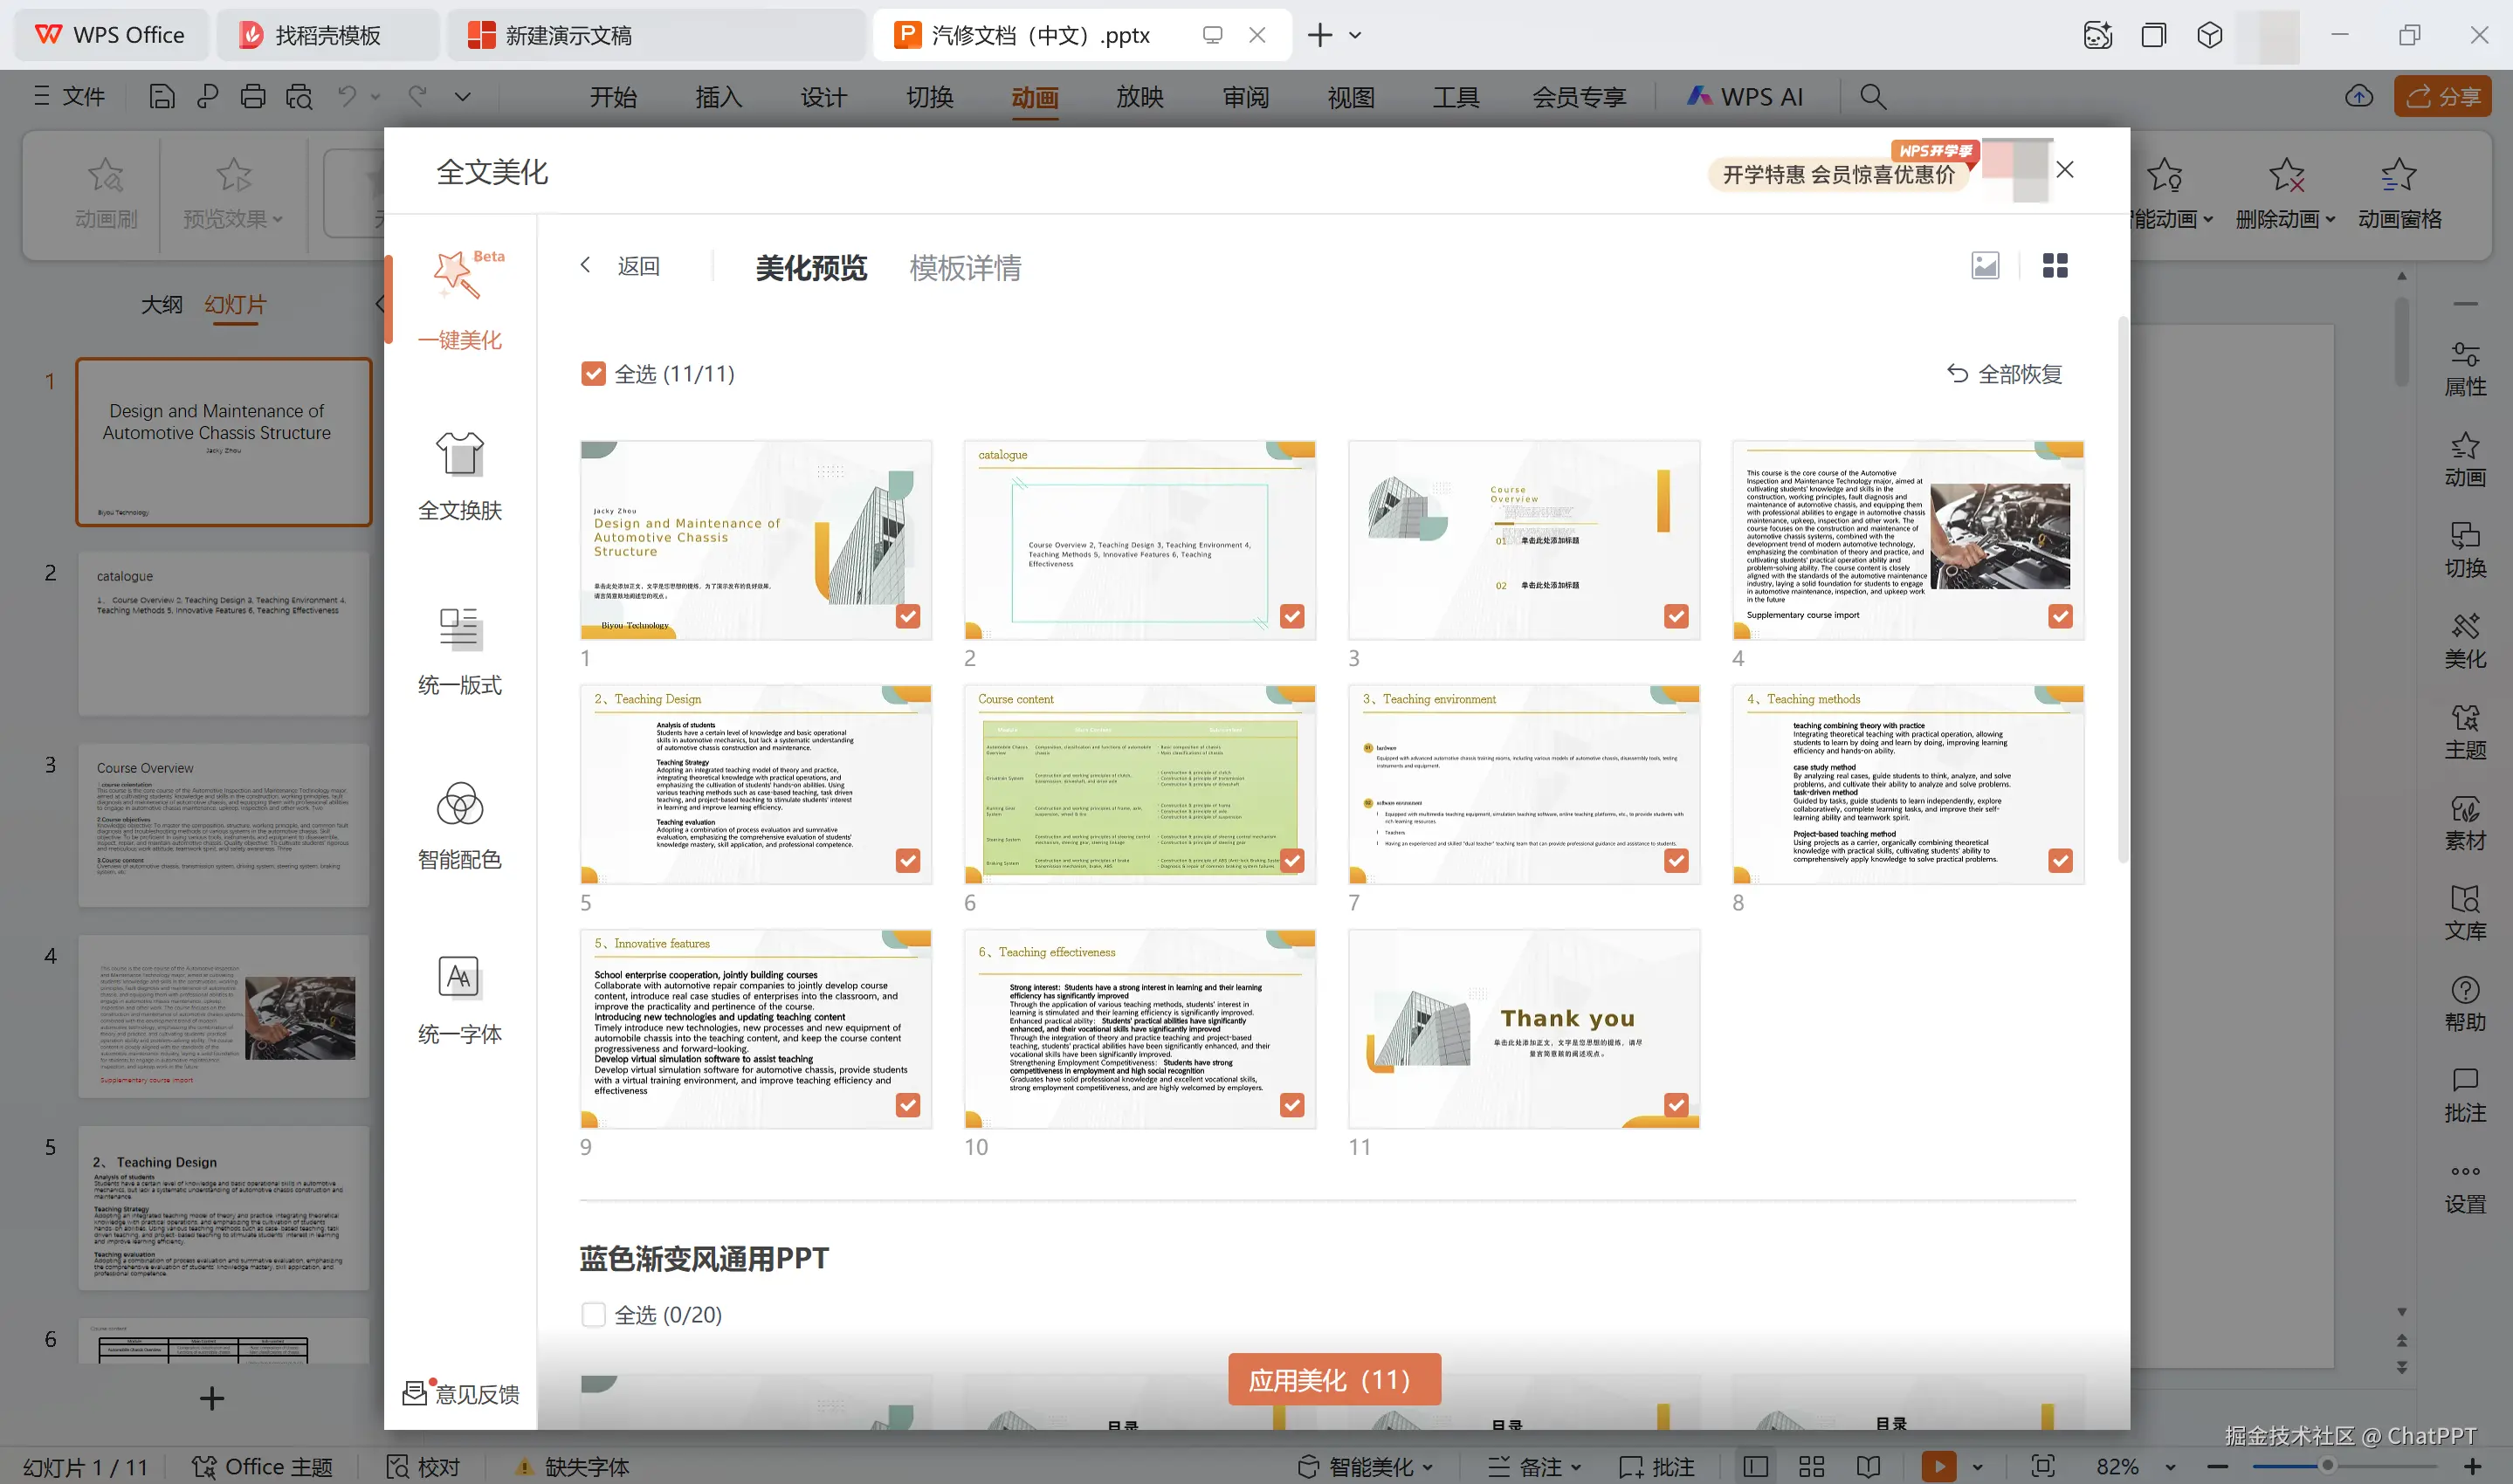The height and width of the screenshot is (1484, 2513).
Task: Select the 一键美化 magic wand icon
Action: point(458,274)
